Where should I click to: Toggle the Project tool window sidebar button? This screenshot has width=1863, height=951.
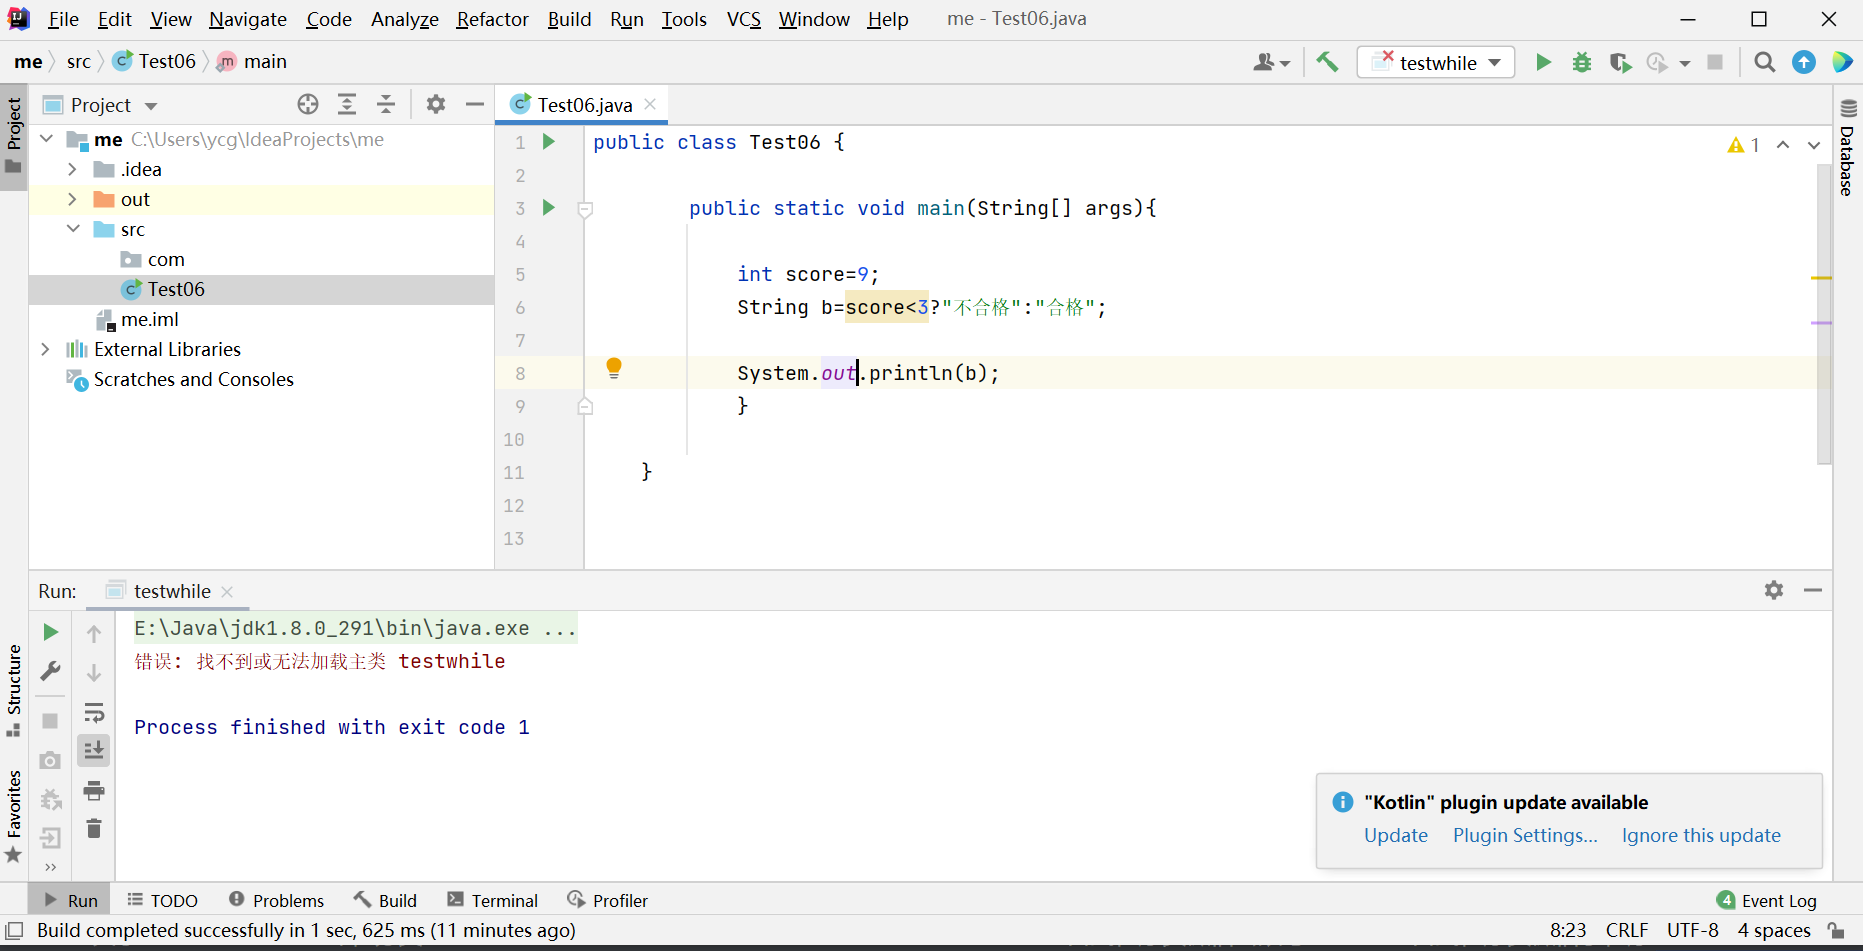tap(14, 135)
